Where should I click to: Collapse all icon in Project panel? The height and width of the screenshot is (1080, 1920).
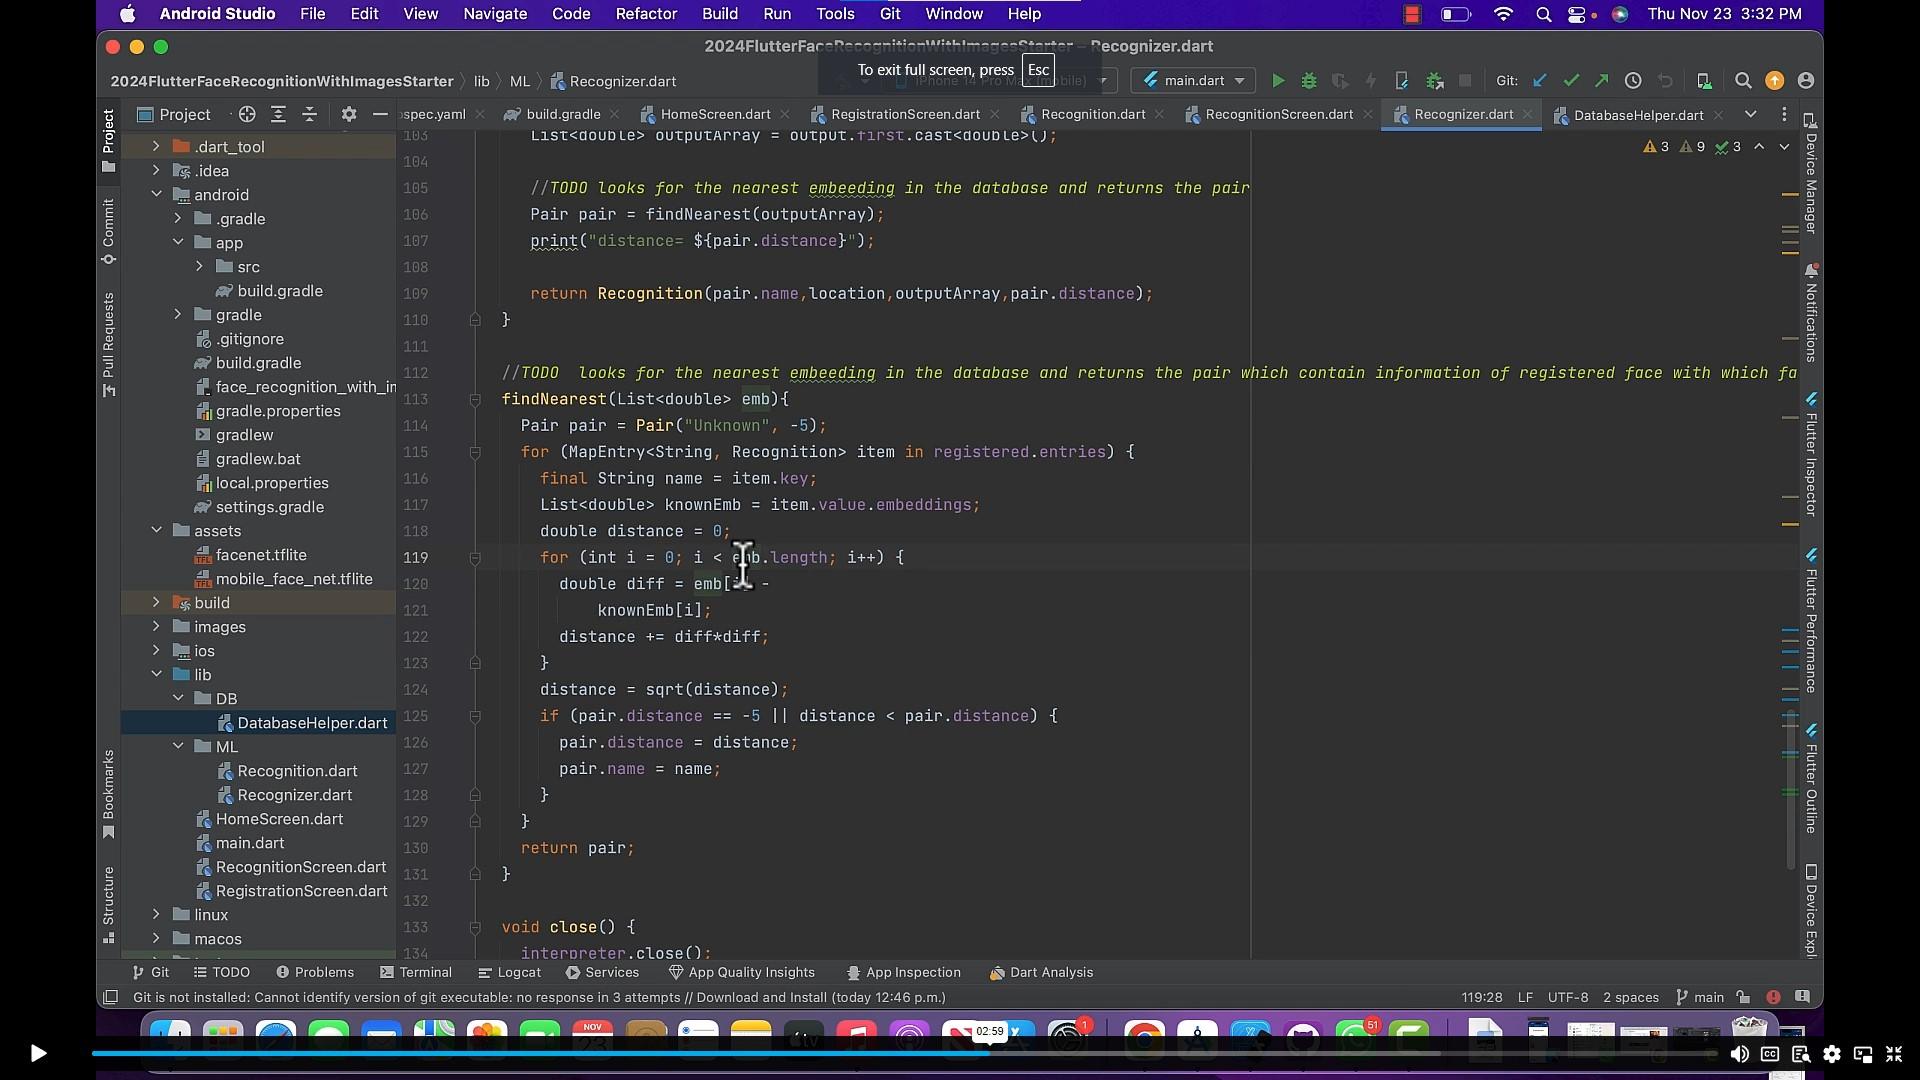(x=310, y=114)
